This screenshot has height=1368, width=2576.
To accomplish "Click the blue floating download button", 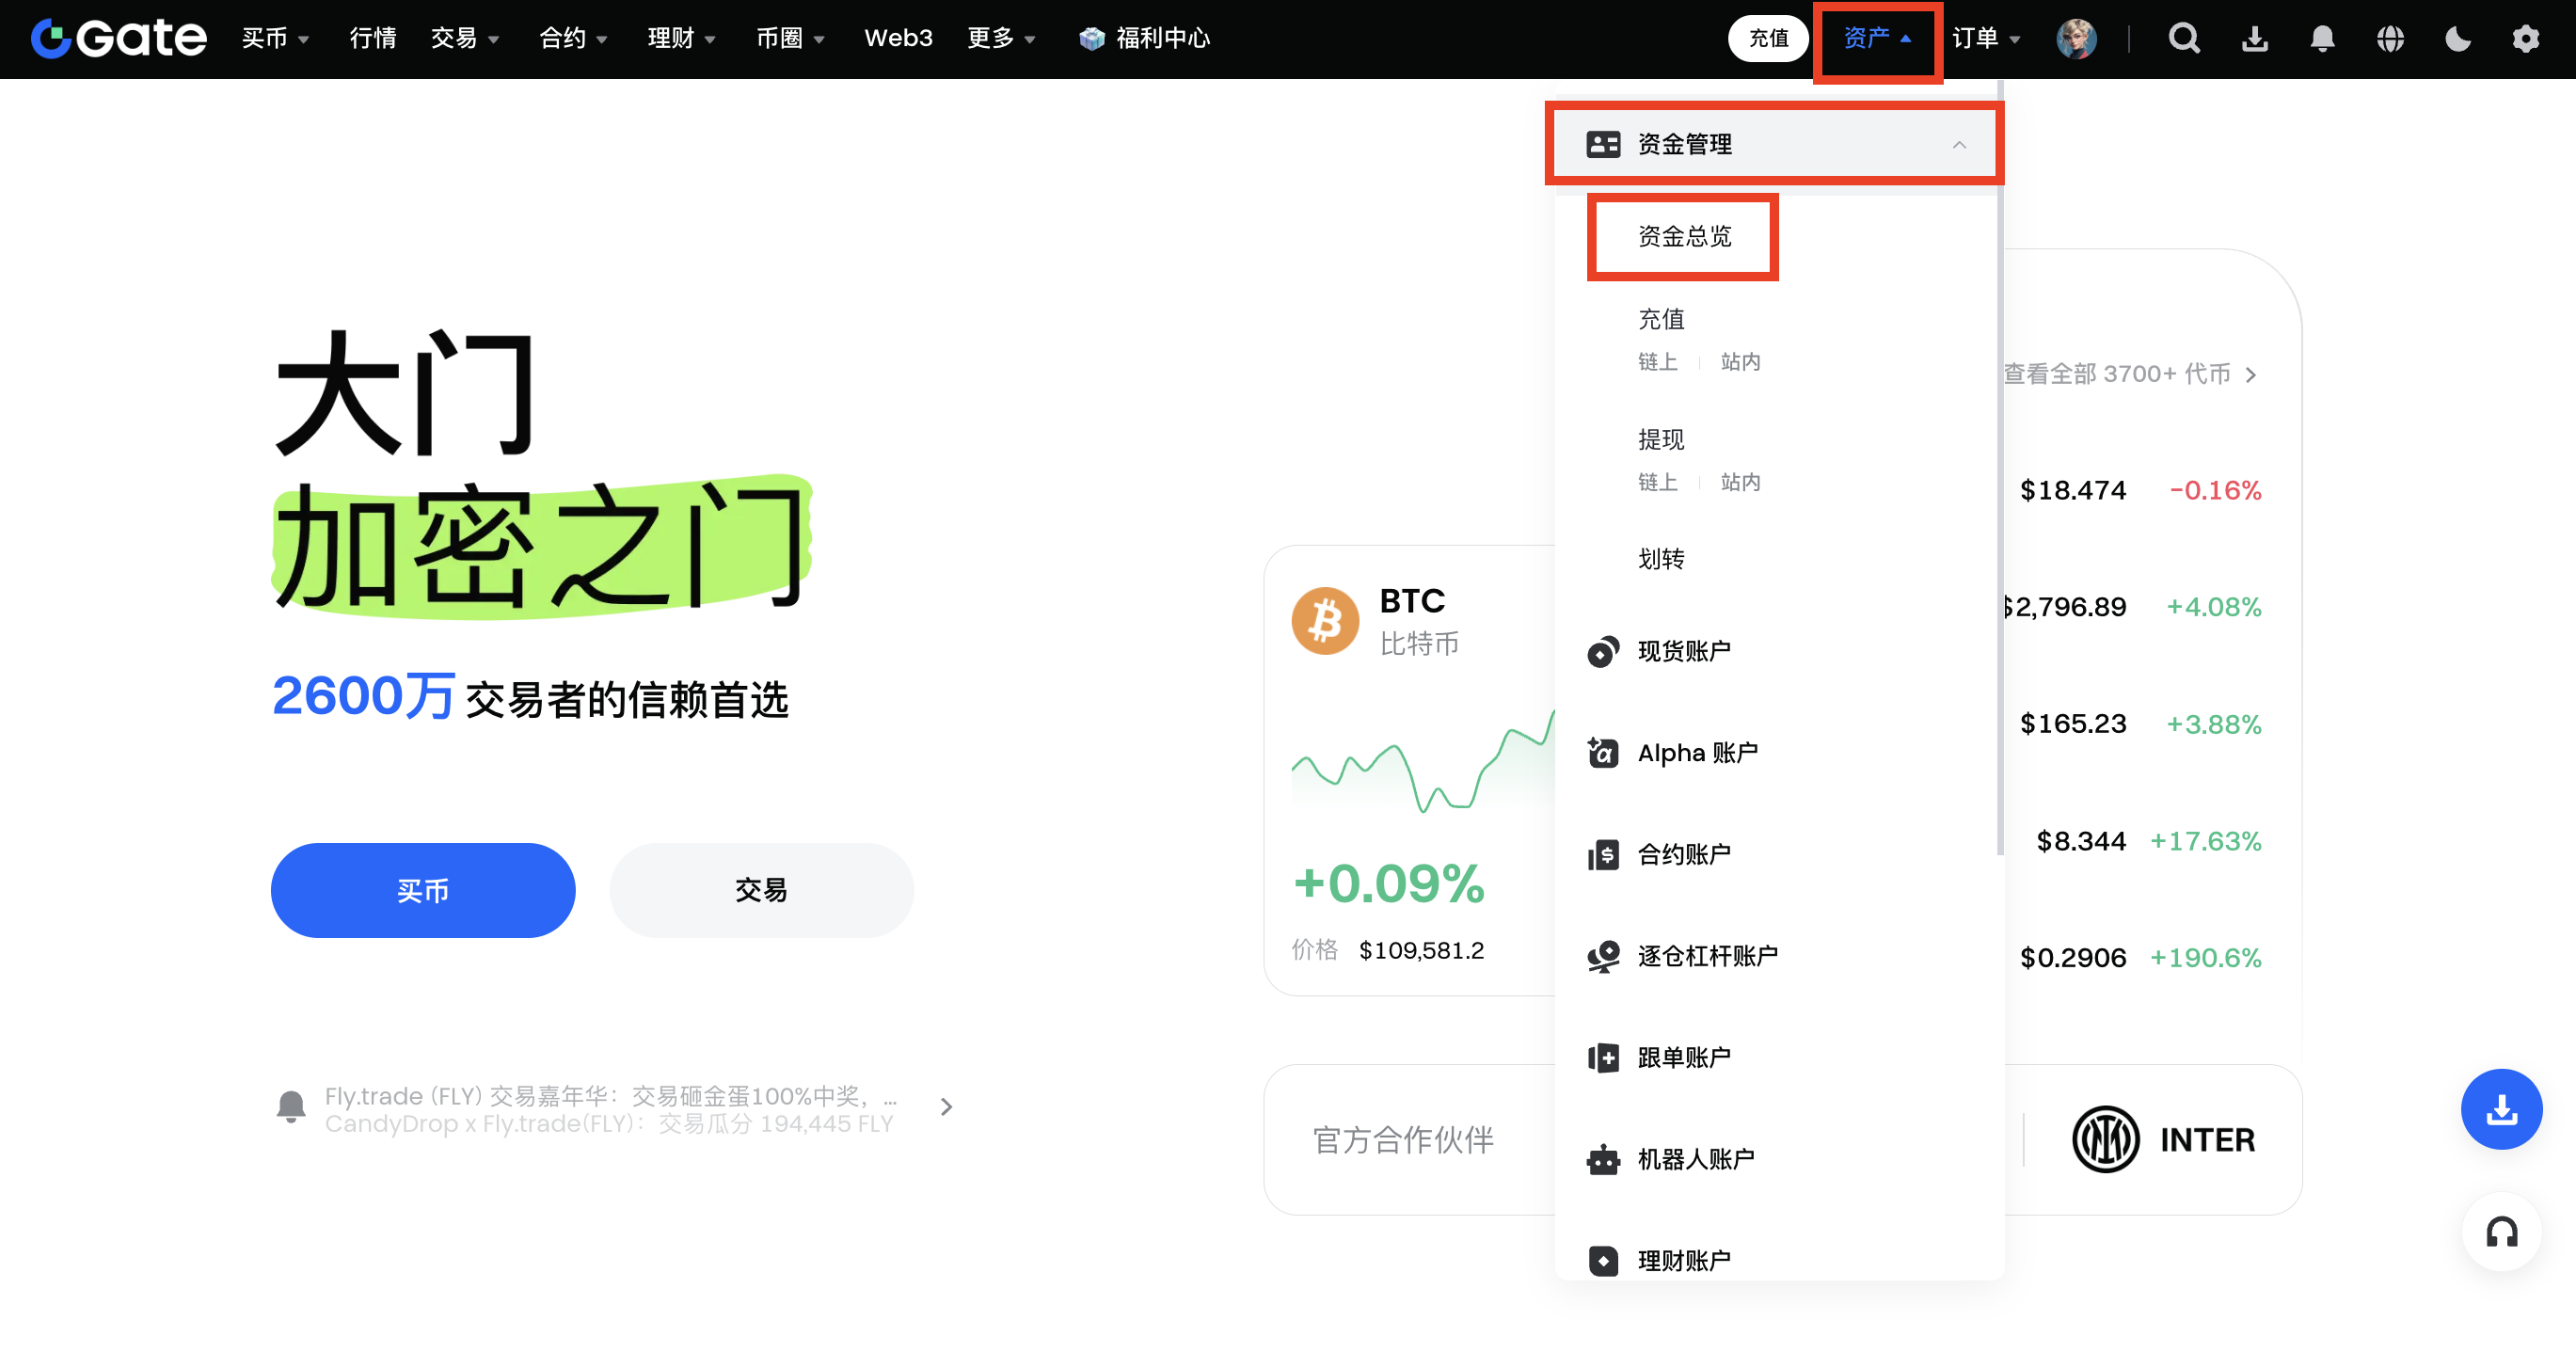I will point(2501,1109).
